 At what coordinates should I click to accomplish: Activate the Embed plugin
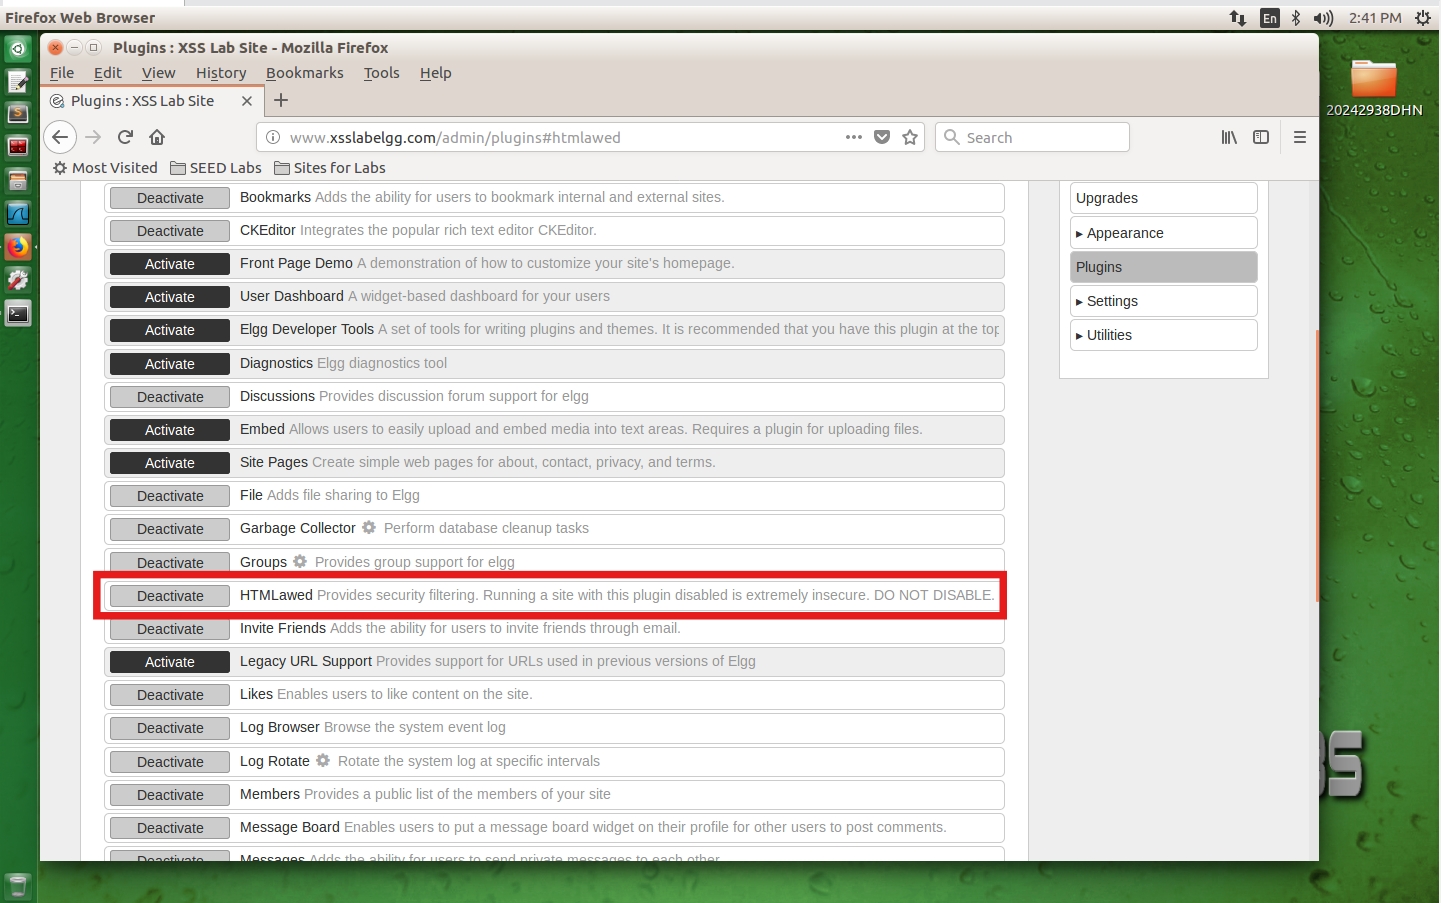coord(170,430)
